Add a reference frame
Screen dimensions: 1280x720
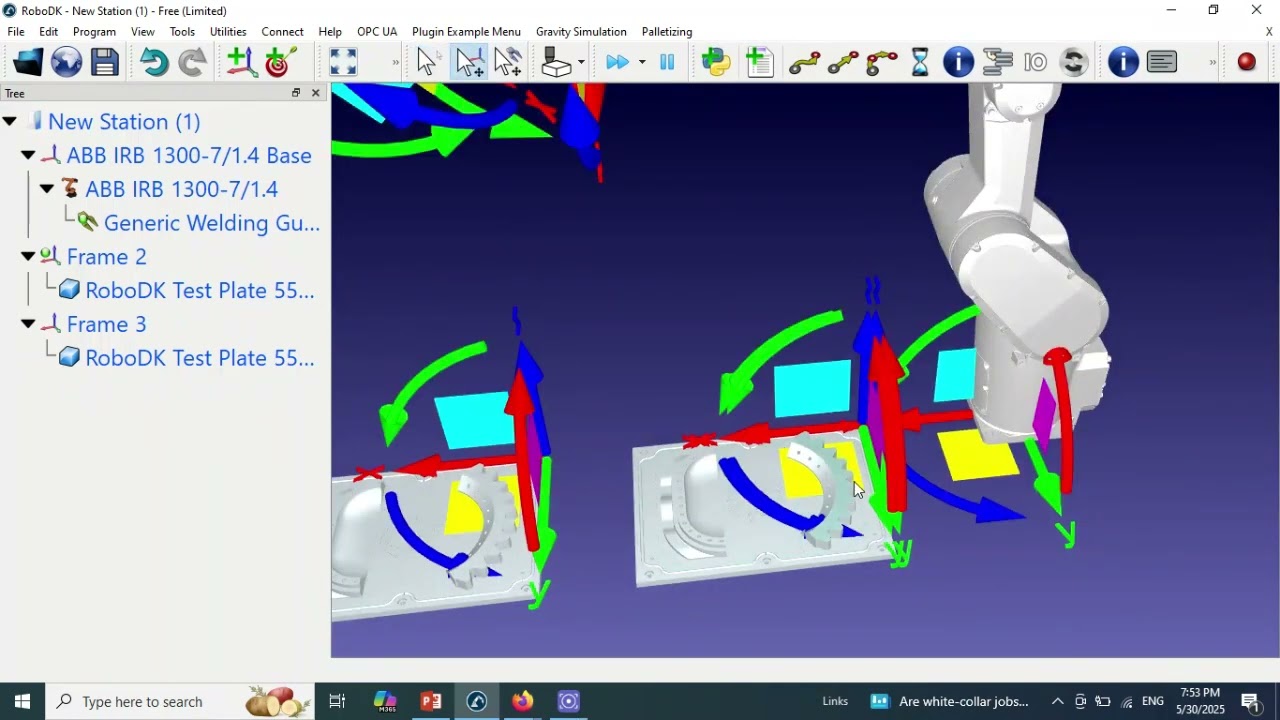pyautogui.click(x=241, y=63)
